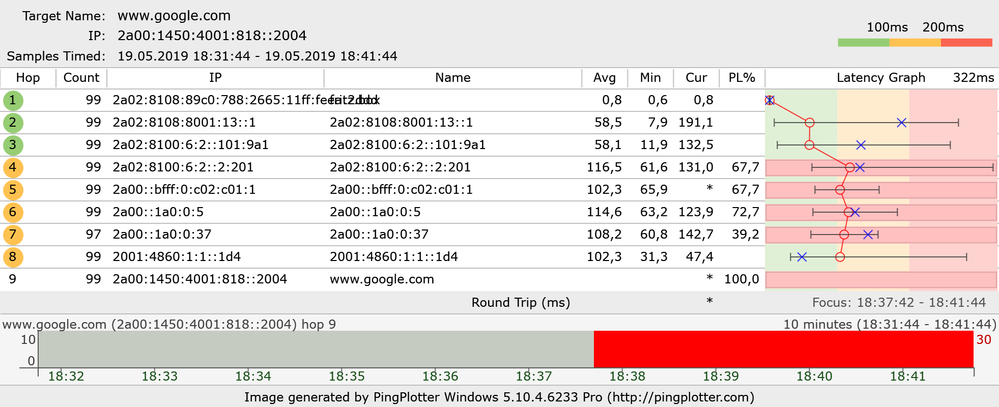Image resolution: width=999 pixels, height=407 pixels.
Task: Click the orange hop 6 circle icon
Action: (x=11, y=212)
